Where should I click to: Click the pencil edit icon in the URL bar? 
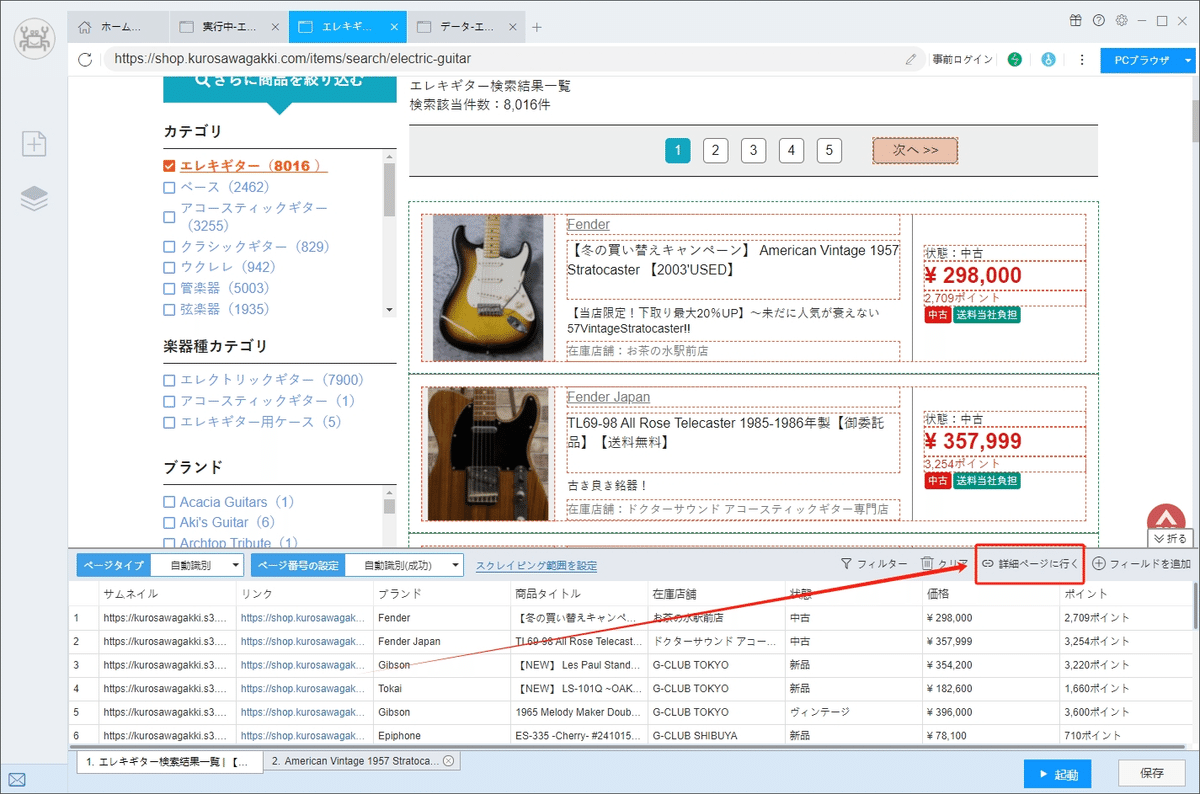(x=911, y=59)
